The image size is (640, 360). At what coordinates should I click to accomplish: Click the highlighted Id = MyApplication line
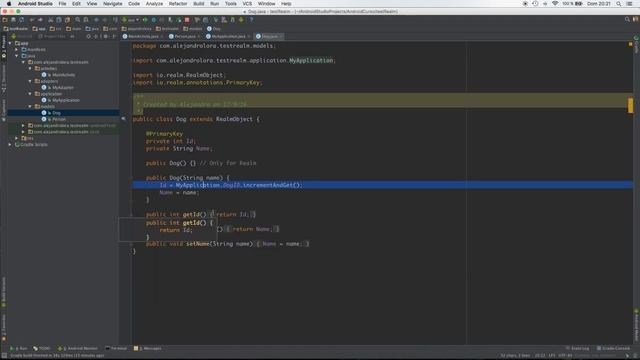[382, 185]
